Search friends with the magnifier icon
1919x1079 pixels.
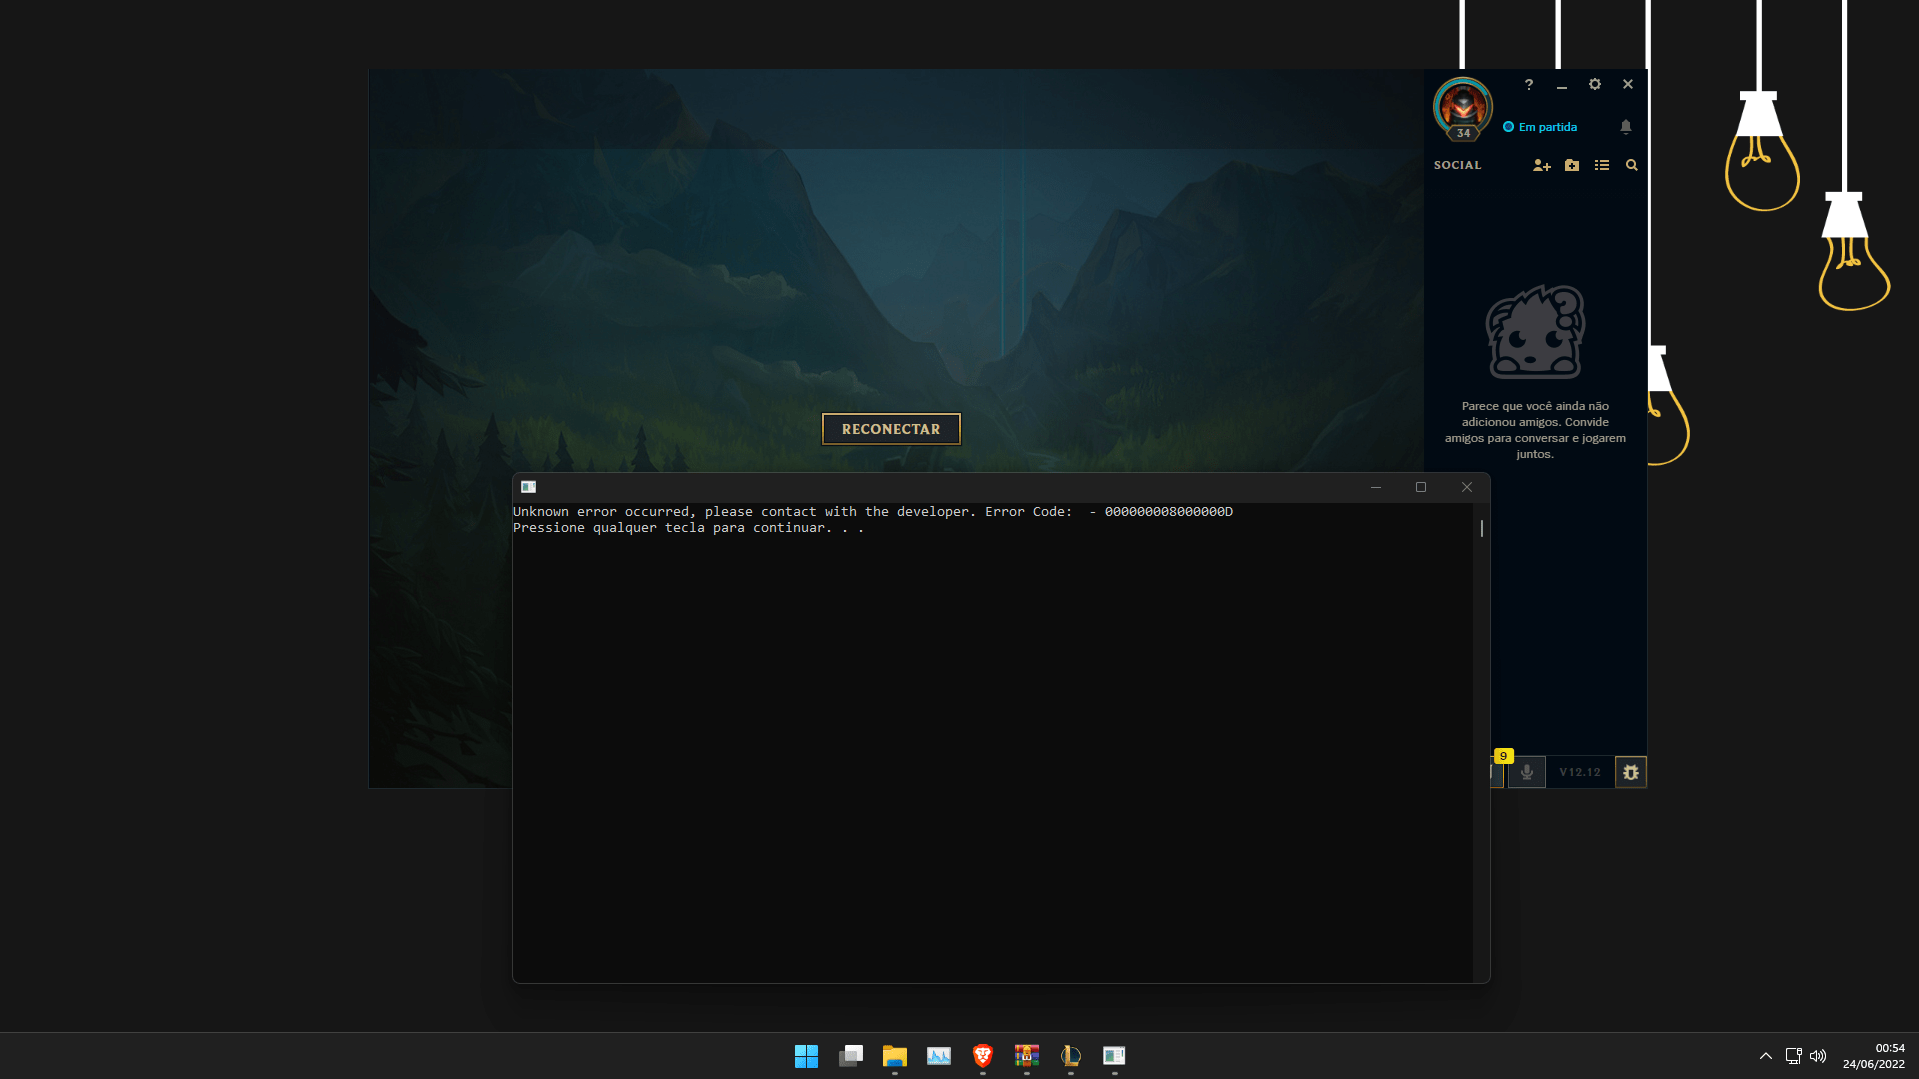[x=1632, y=165]
